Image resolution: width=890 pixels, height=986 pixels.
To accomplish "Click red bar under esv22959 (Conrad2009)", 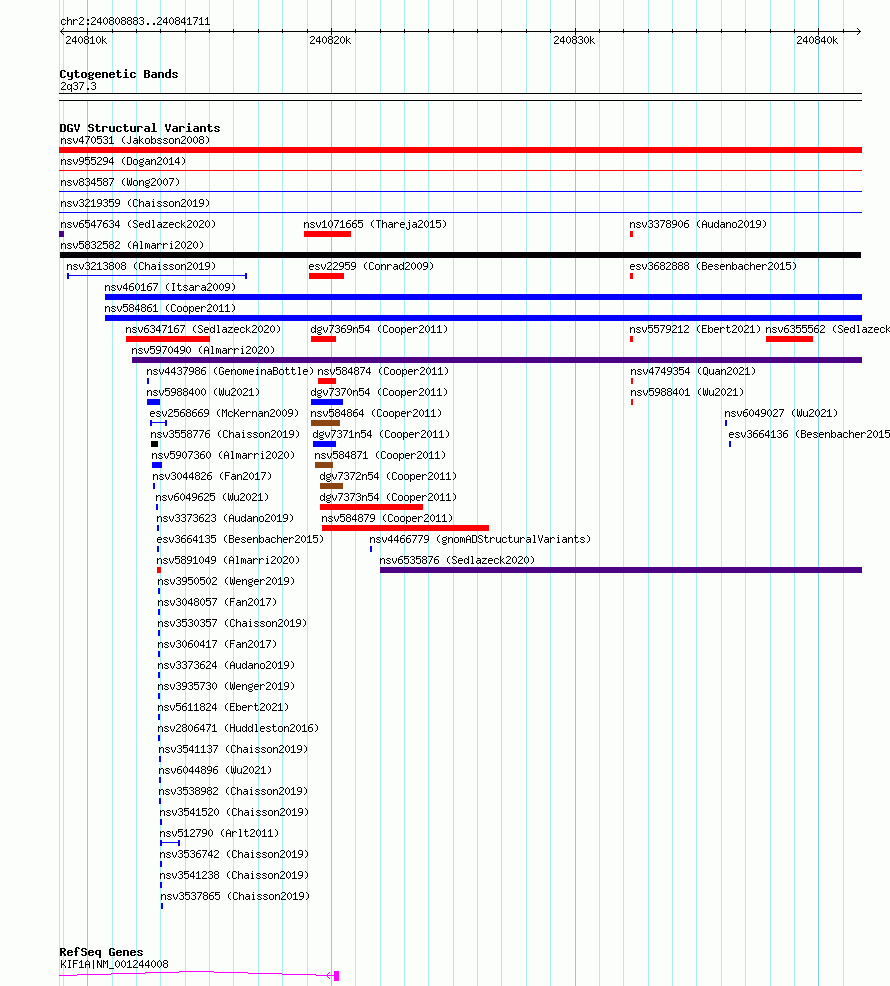I will pyautogui.click(x=326, y=276).
